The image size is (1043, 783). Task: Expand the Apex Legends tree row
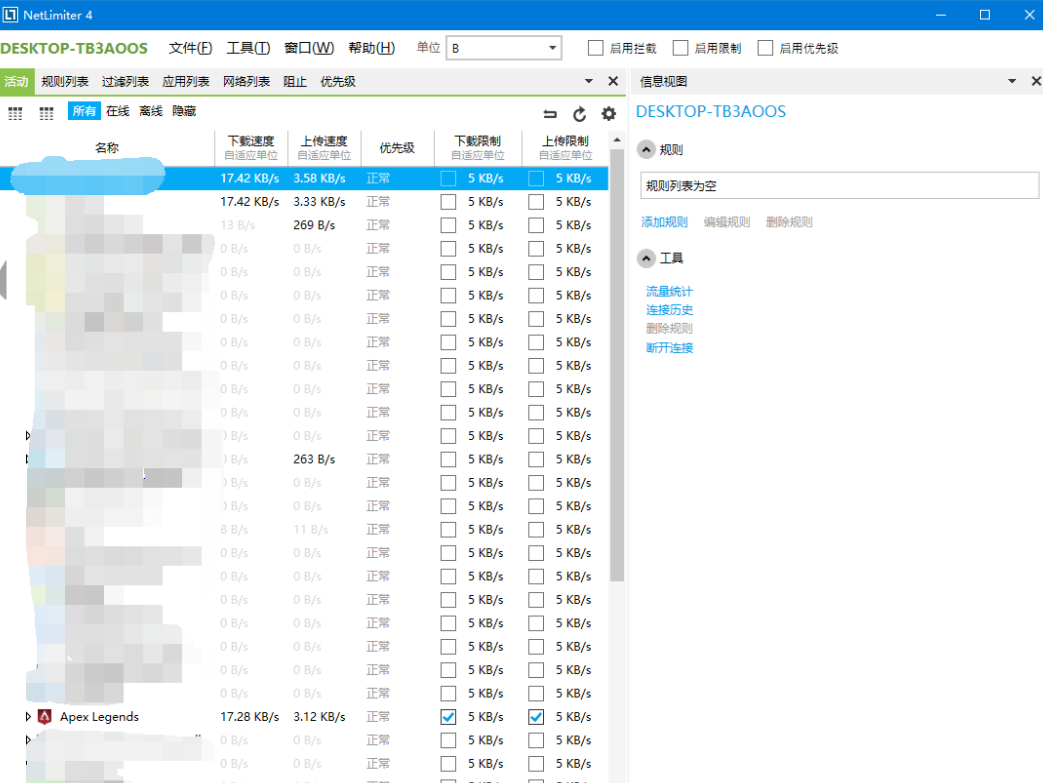[x=28, y=717]
